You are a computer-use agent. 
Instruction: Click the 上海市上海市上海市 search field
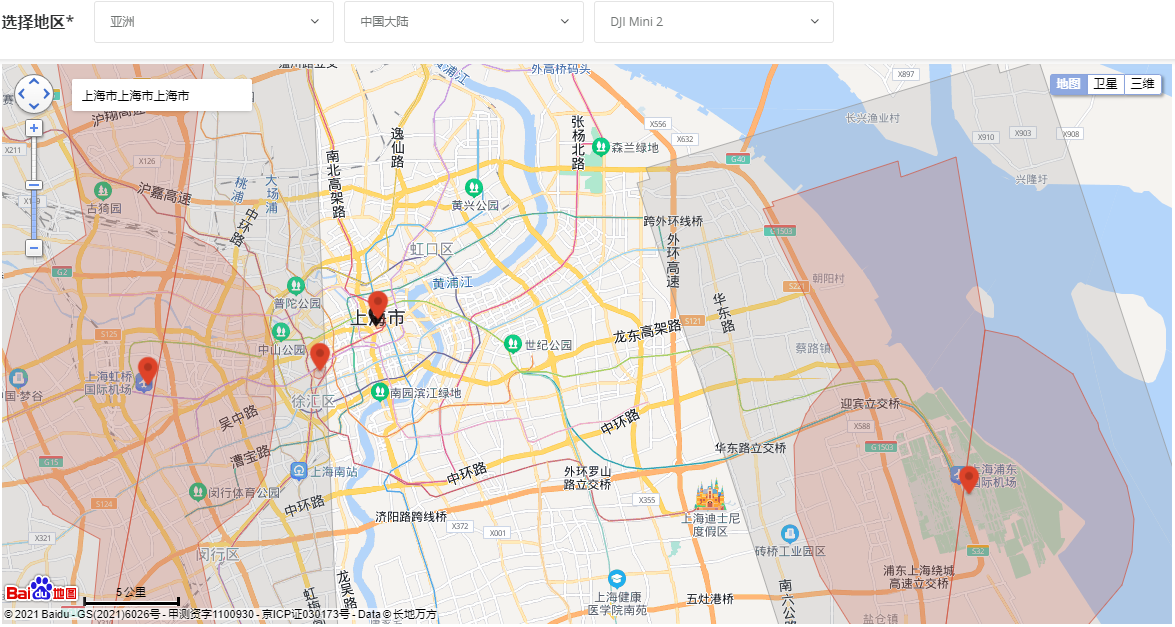(x=162, y=95)
